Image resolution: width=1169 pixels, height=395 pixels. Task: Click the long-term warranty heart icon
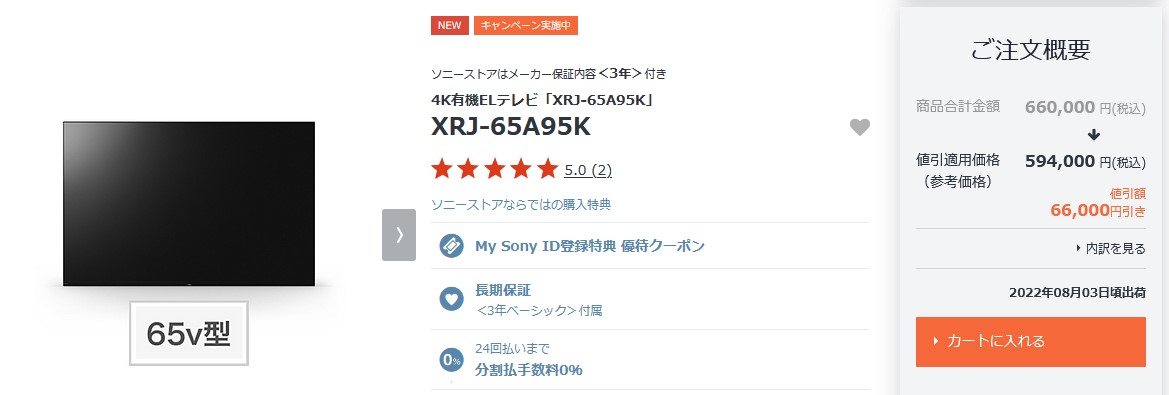click(451, 299)
